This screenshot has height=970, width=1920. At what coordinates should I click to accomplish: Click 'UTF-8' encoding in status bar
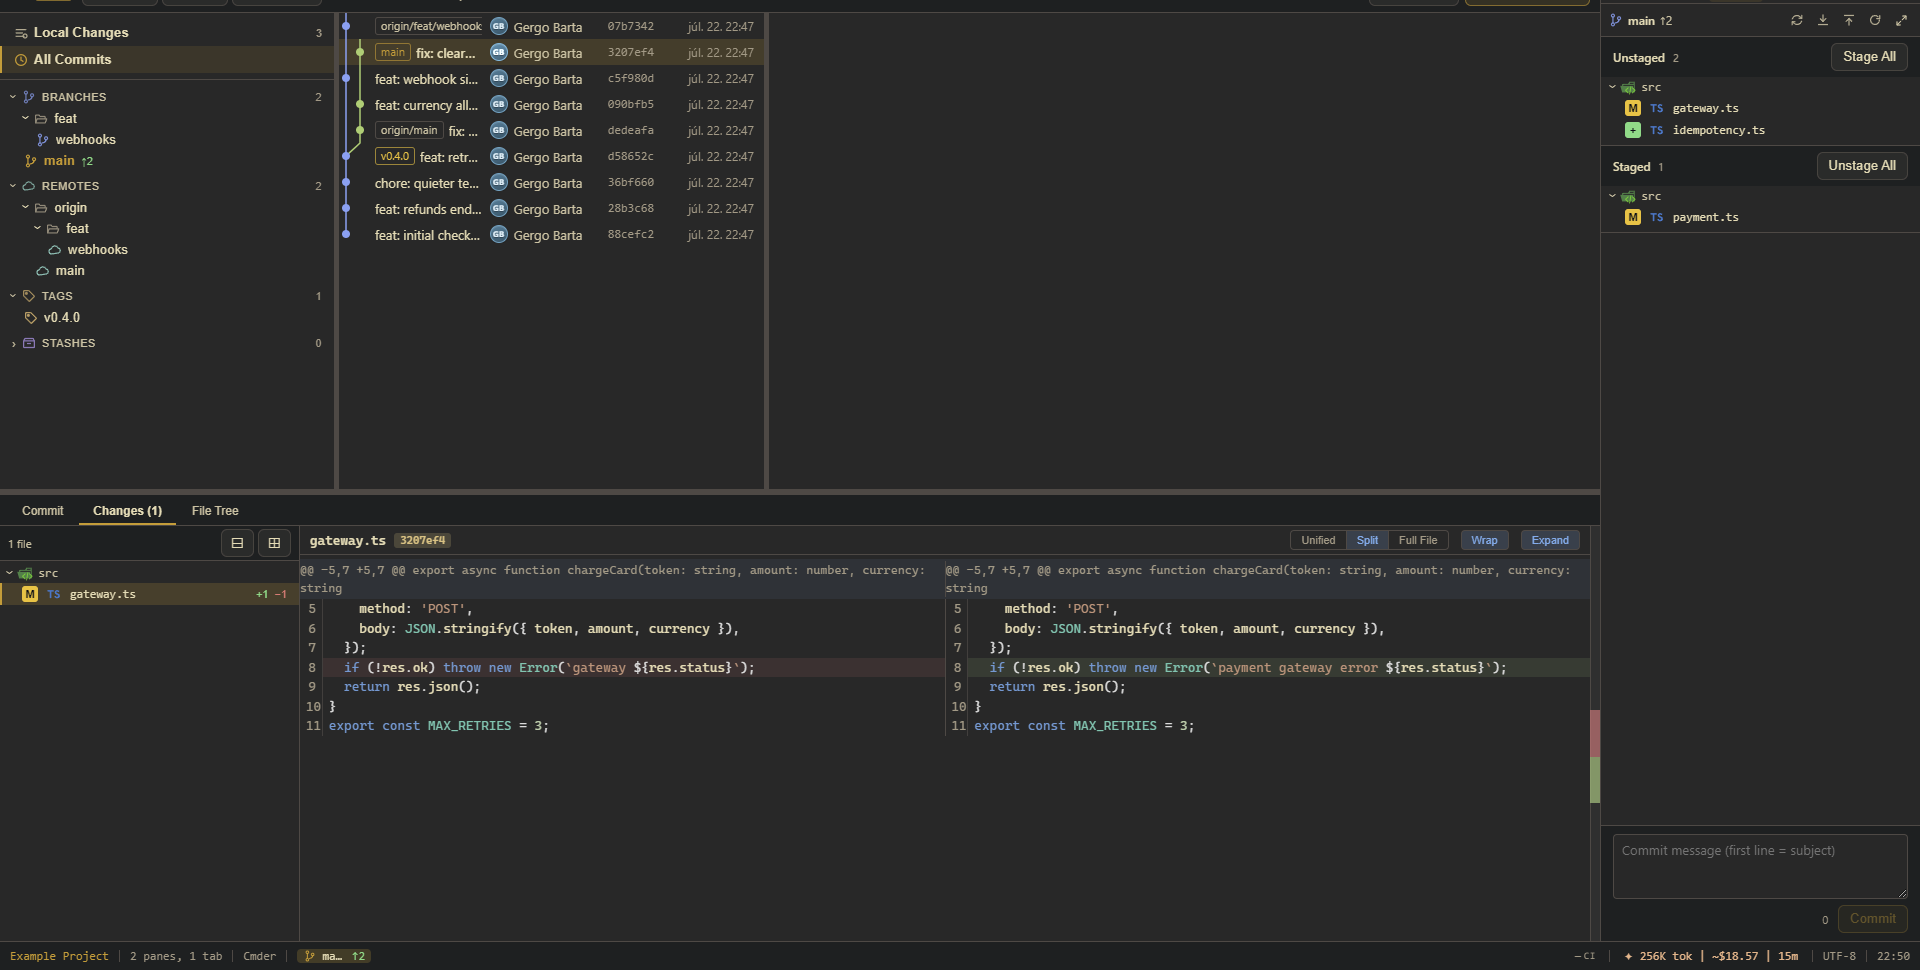[x=1839, y=956]
